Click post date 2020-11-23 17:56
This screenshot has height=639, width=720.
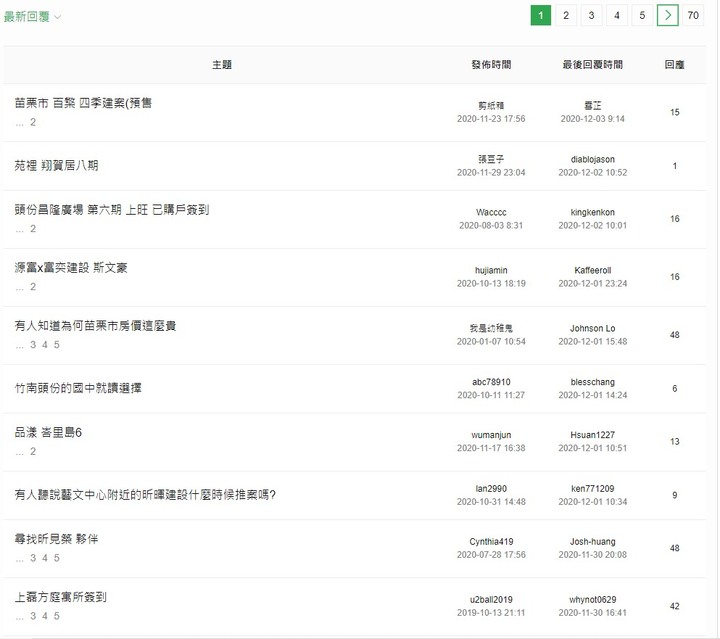pos(491,119)
